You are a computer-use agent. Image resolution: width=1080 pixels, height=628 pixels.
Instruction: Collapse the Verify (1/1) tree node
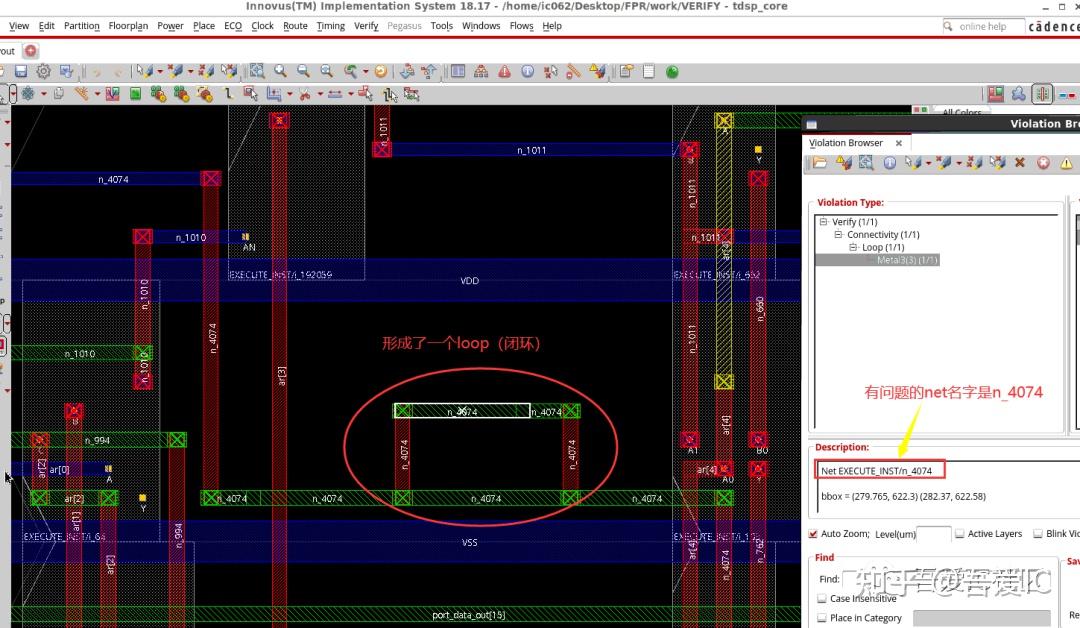823,222
